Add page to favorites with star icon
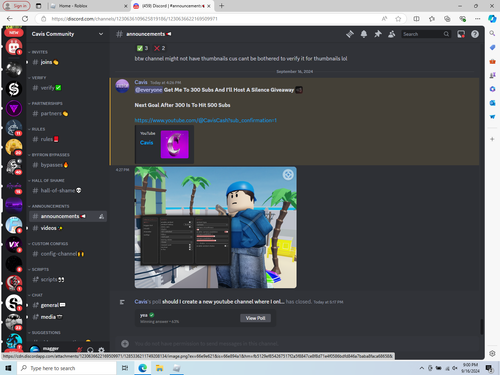500x375 pixels. click(398, 19)
